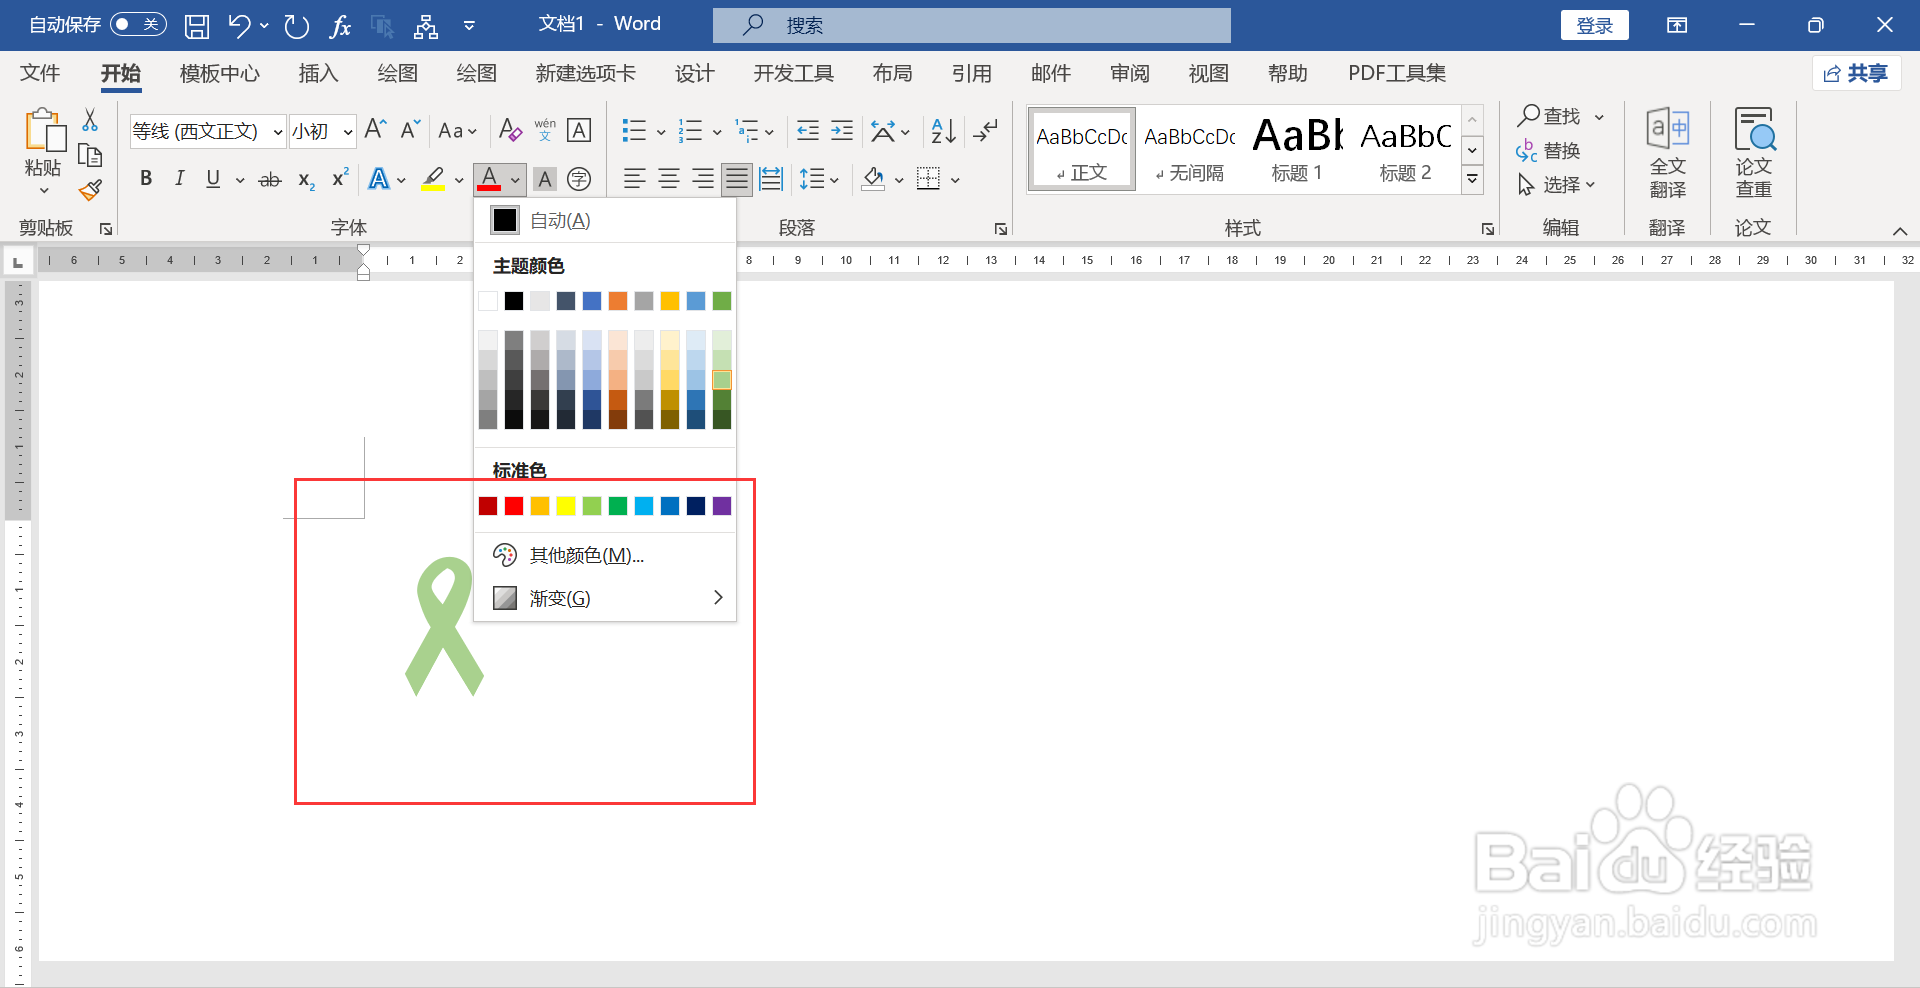Switch to the 设计 Design tab
Image resolution: width=1920 pixels, height=988 pixels.
[694, 73]
